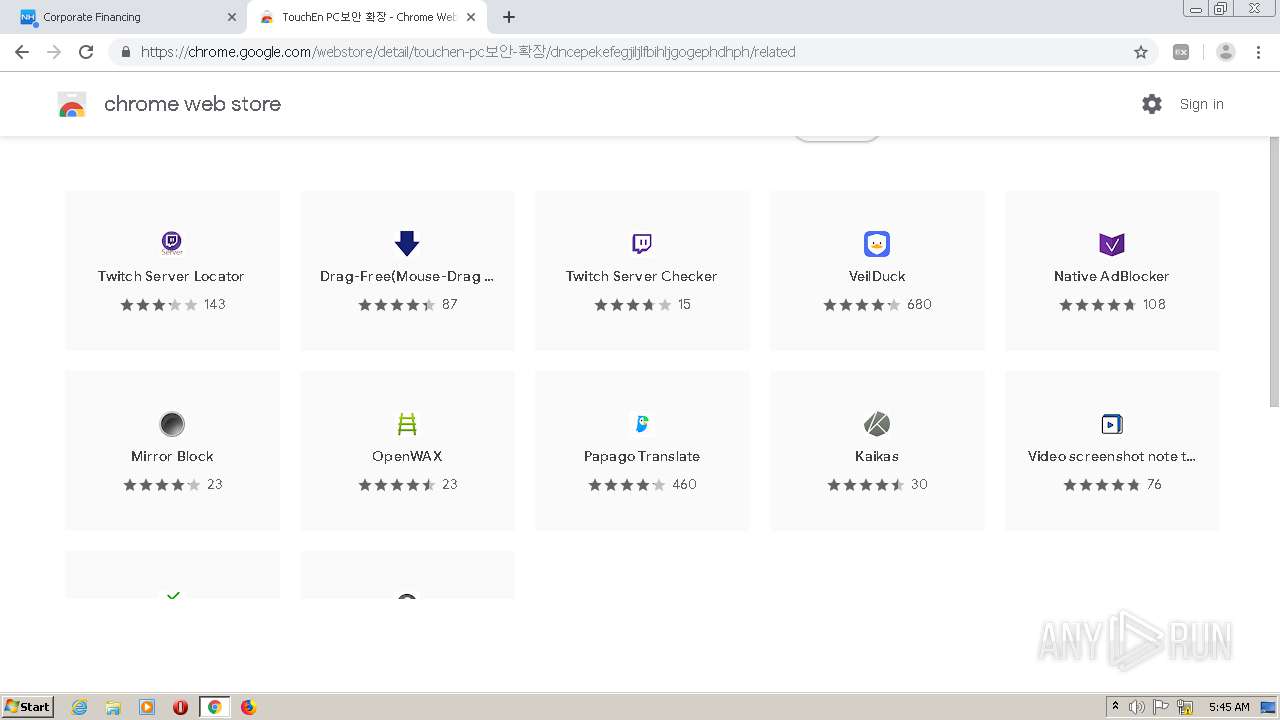Click Native AdBlocker's 108 rating count
Screen dimensions: 1280x720
[x=1154, y=305]
